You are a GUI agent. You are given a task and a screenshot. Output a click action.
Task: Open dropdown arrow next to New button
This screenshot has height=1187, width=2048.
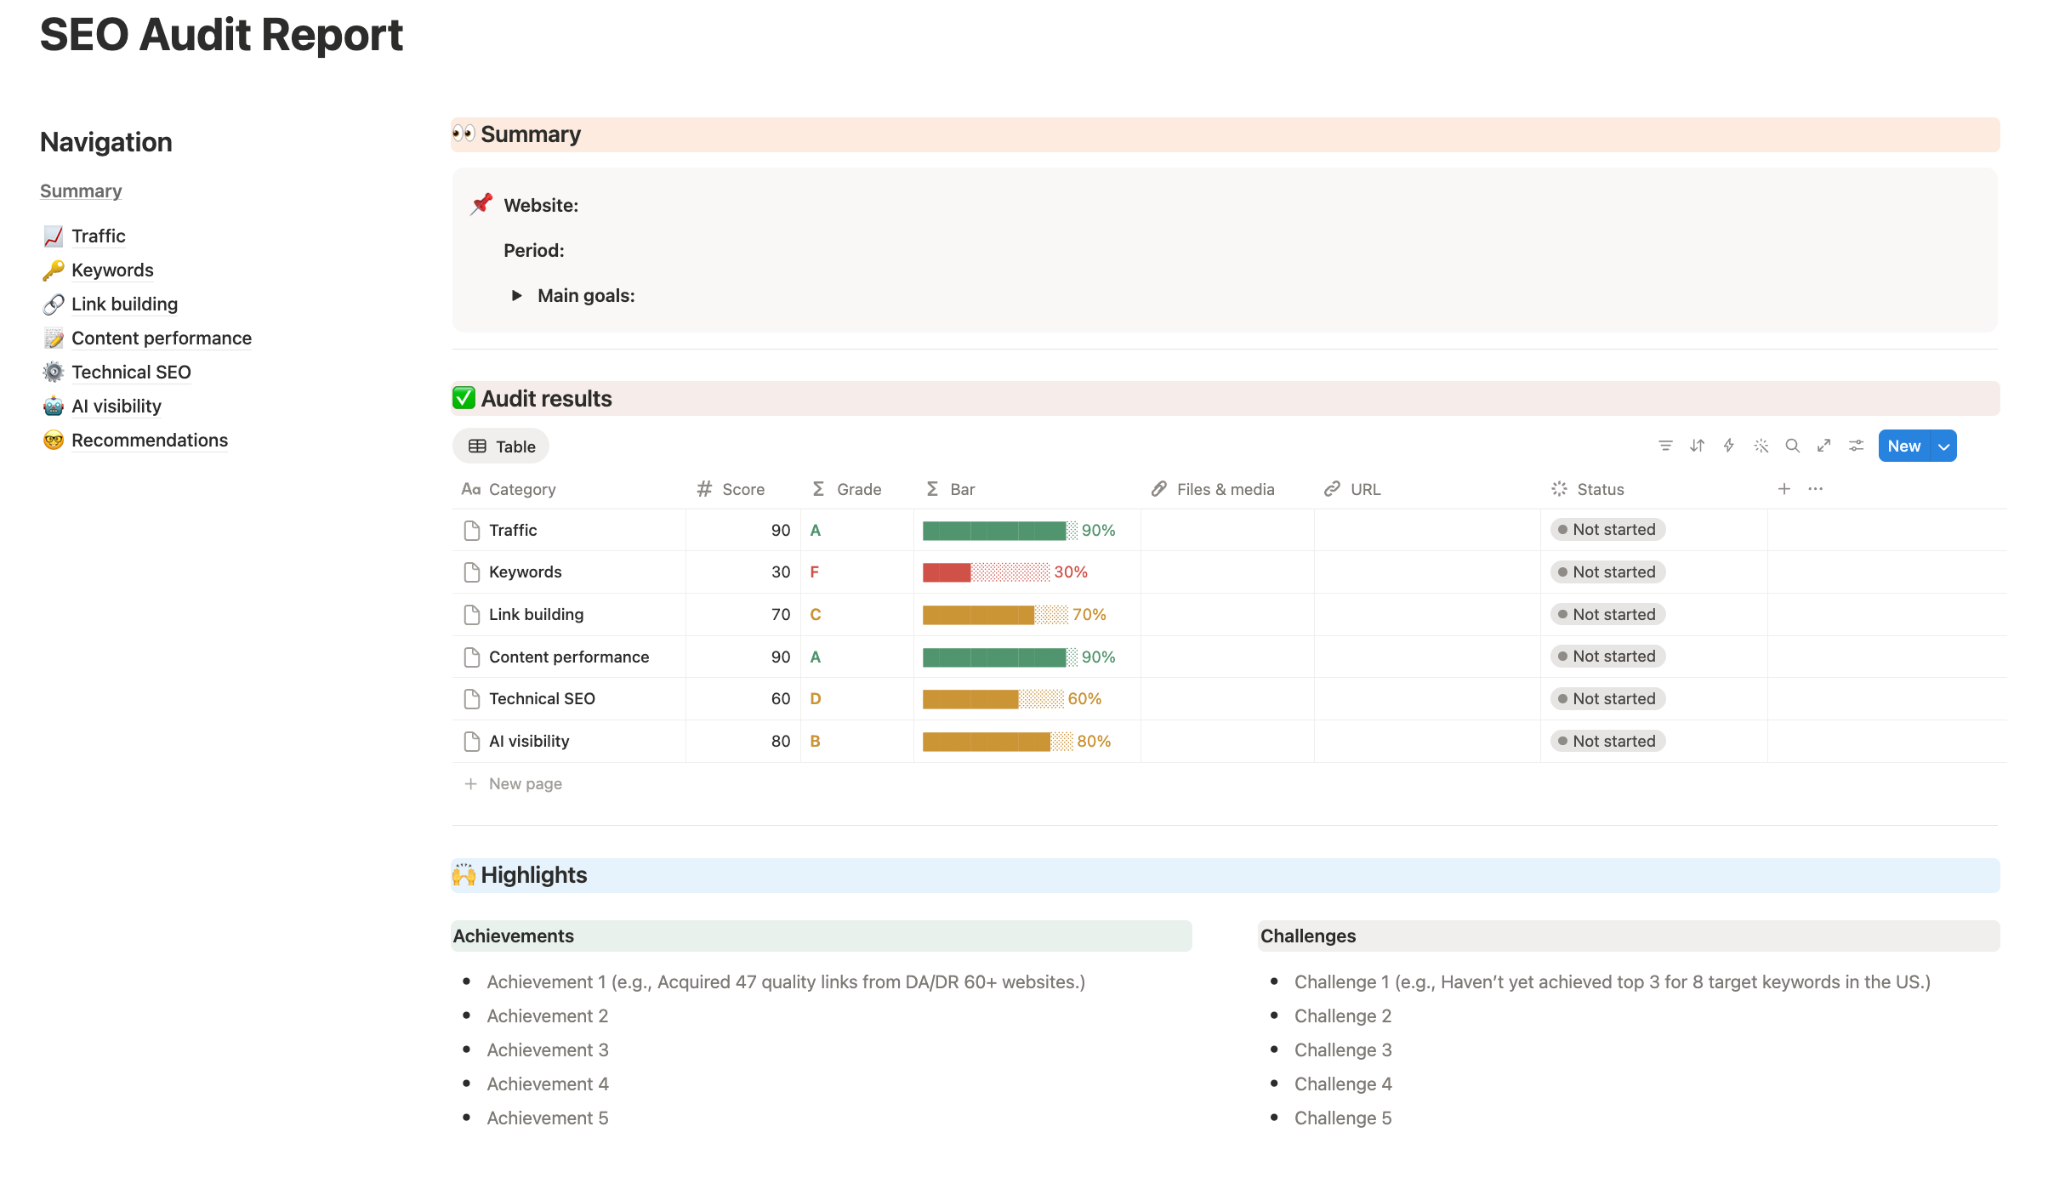click(1944, 446)
